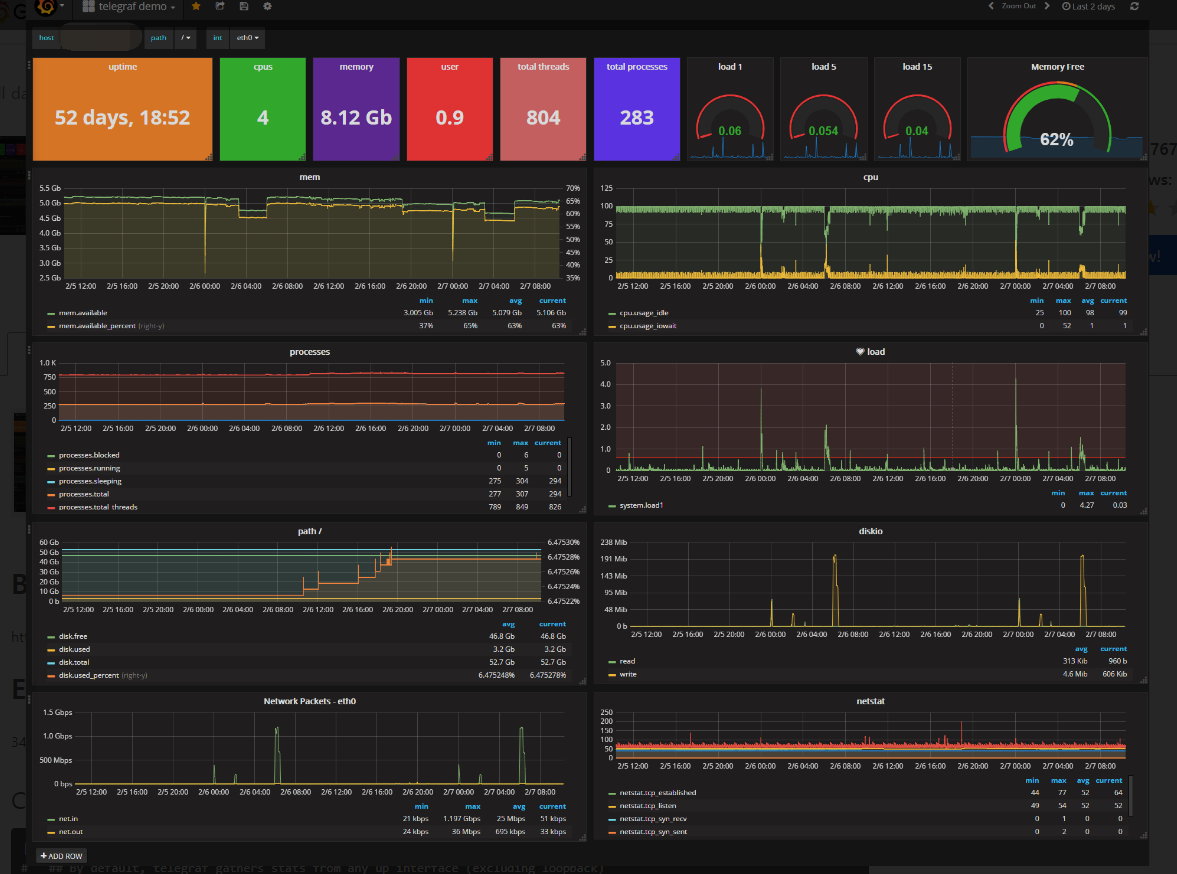Open the mem panel title menu
Image resolution: width=1177 pixels, height=874 pixels.
tap(309, 177)
